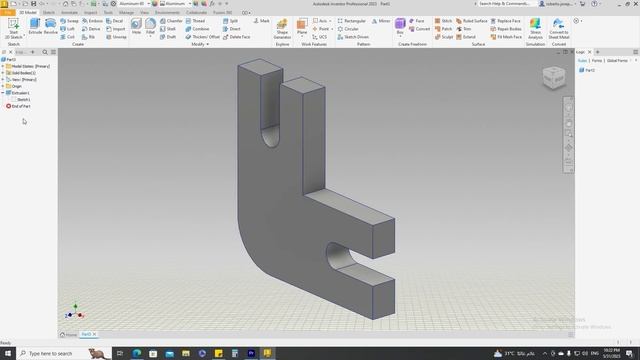Screen dimensions: 640x360
Task: Open the Shape Generator
Action: click(282, 29)
